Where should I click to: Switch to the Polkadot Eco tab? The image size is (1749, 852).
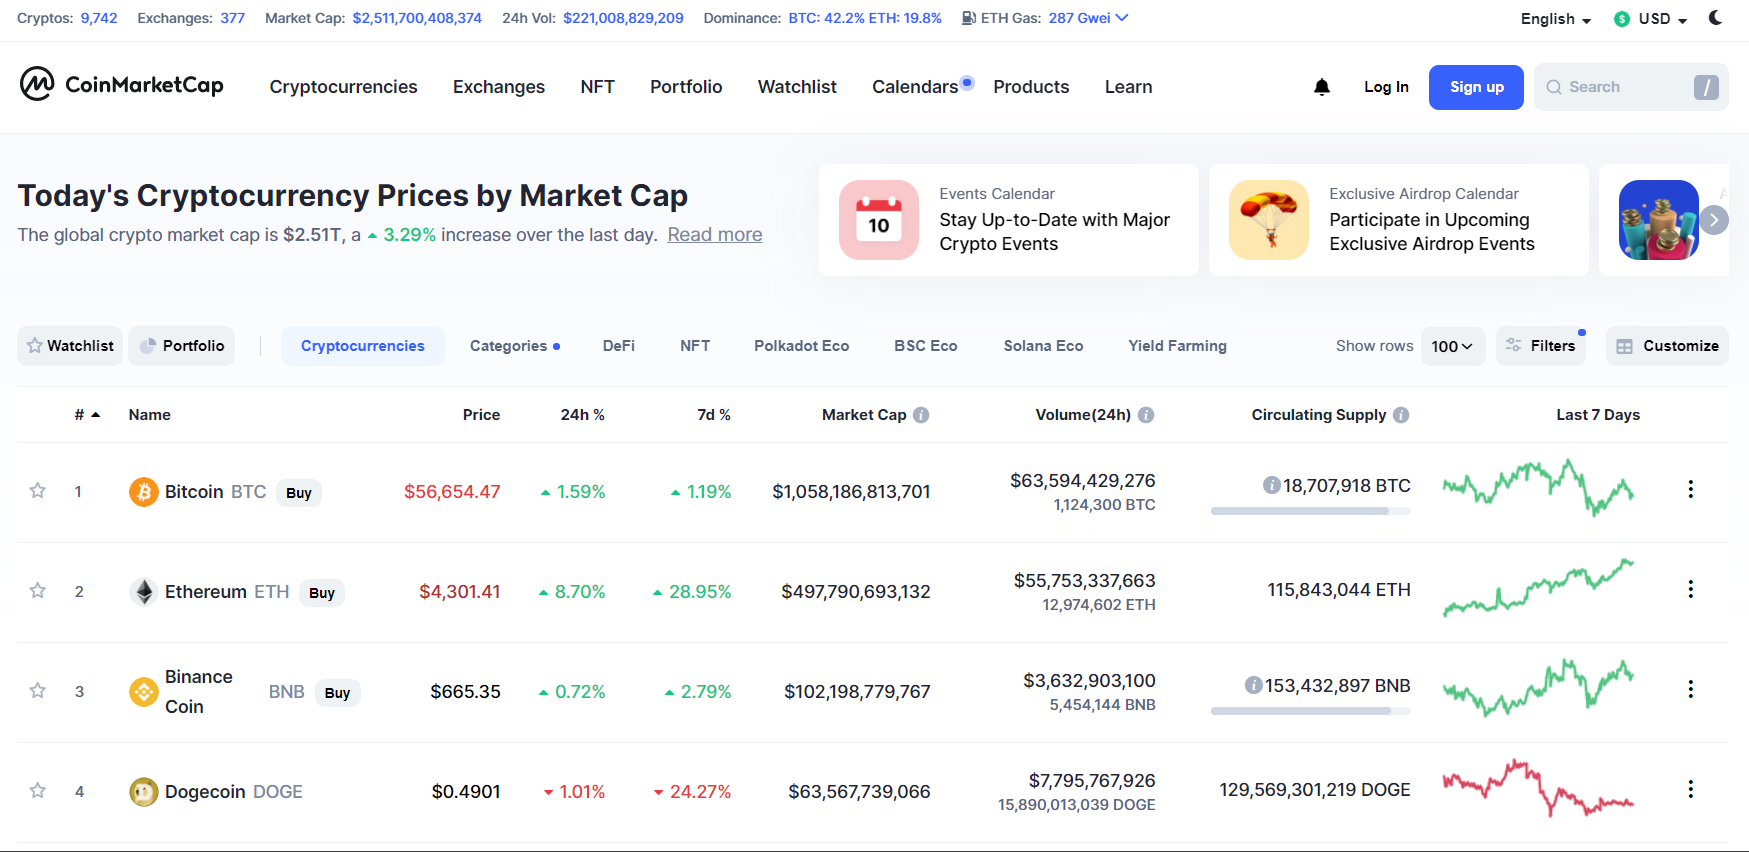pyautogui.click(x=801, y=346)
